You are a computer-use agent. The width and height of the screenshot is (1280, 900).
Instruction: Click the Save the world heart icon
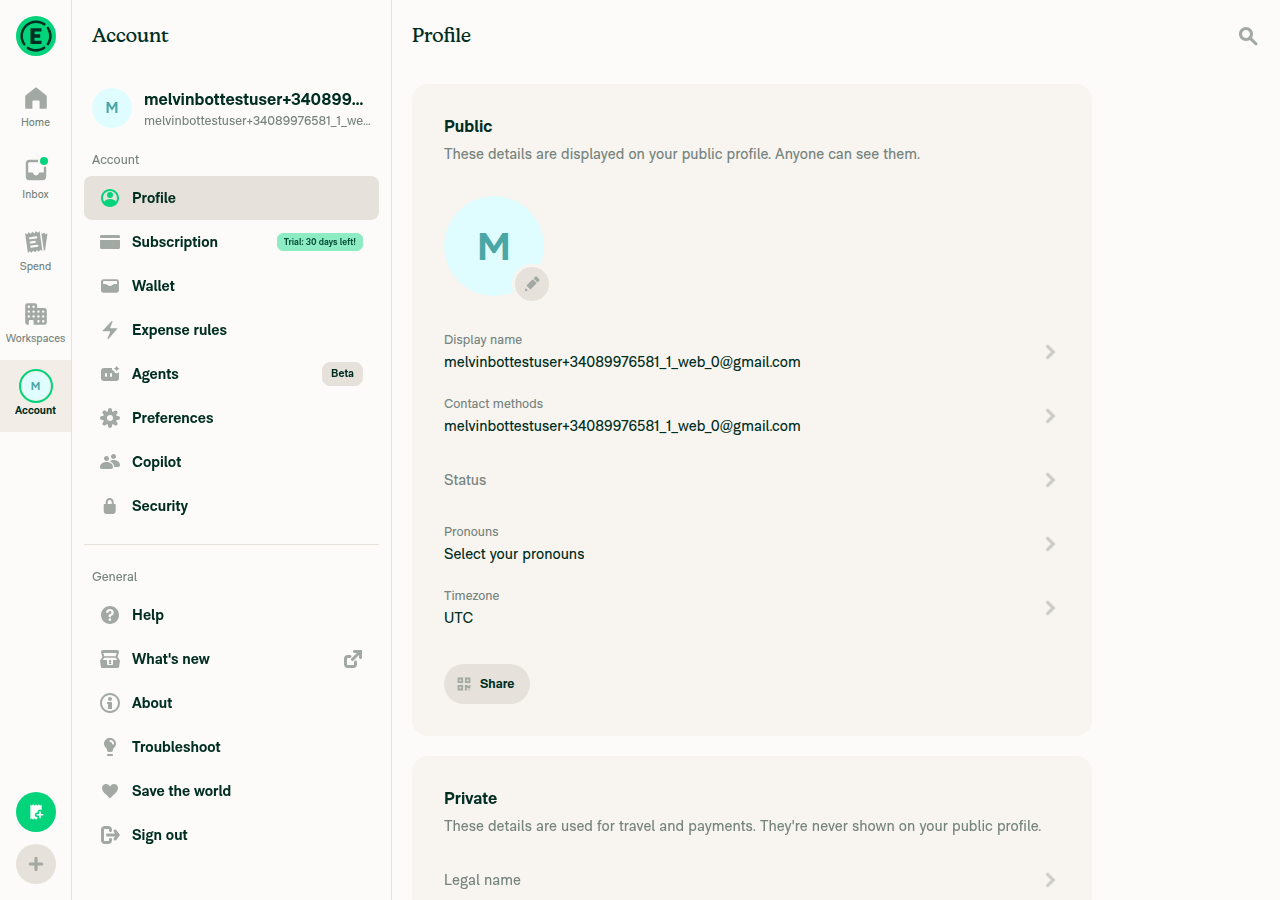(x=111, y=791)
